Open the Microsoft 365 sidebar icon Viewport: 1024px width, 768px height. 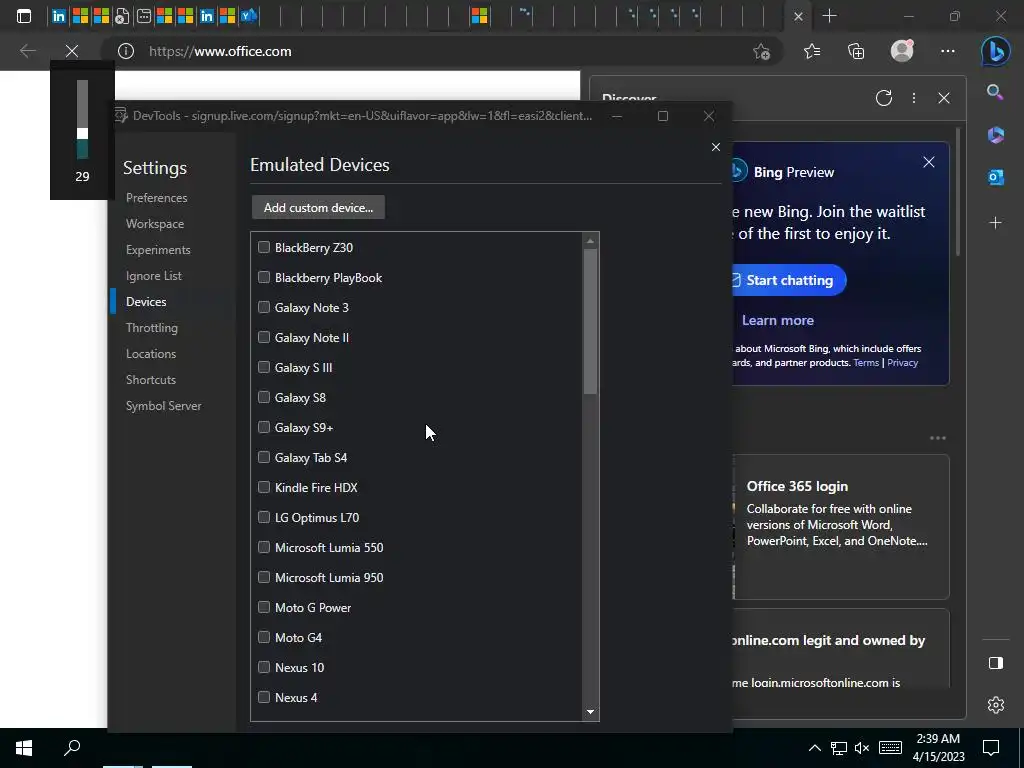tap(995, 135)
